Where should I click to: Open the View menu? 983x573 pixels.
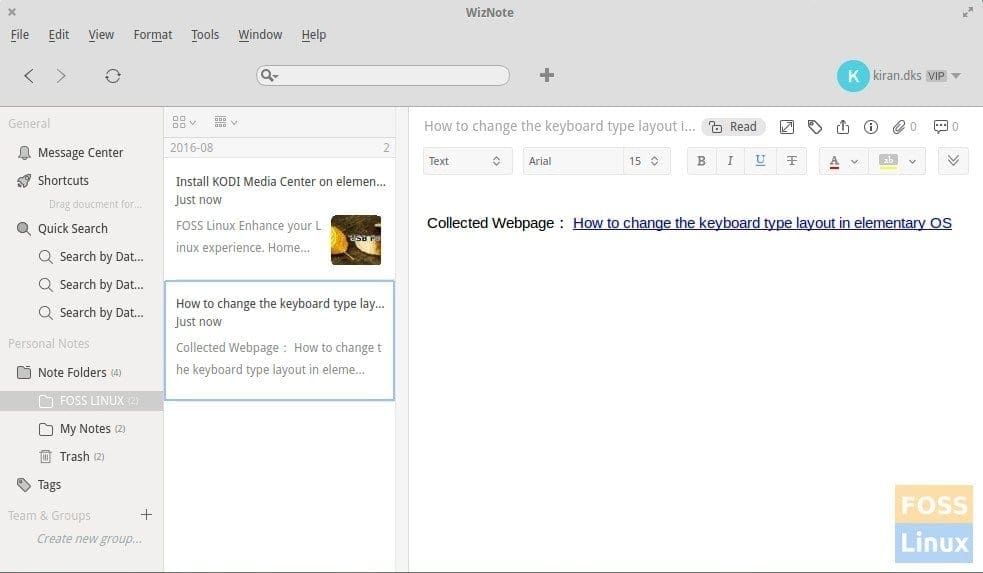coord(101,35)
